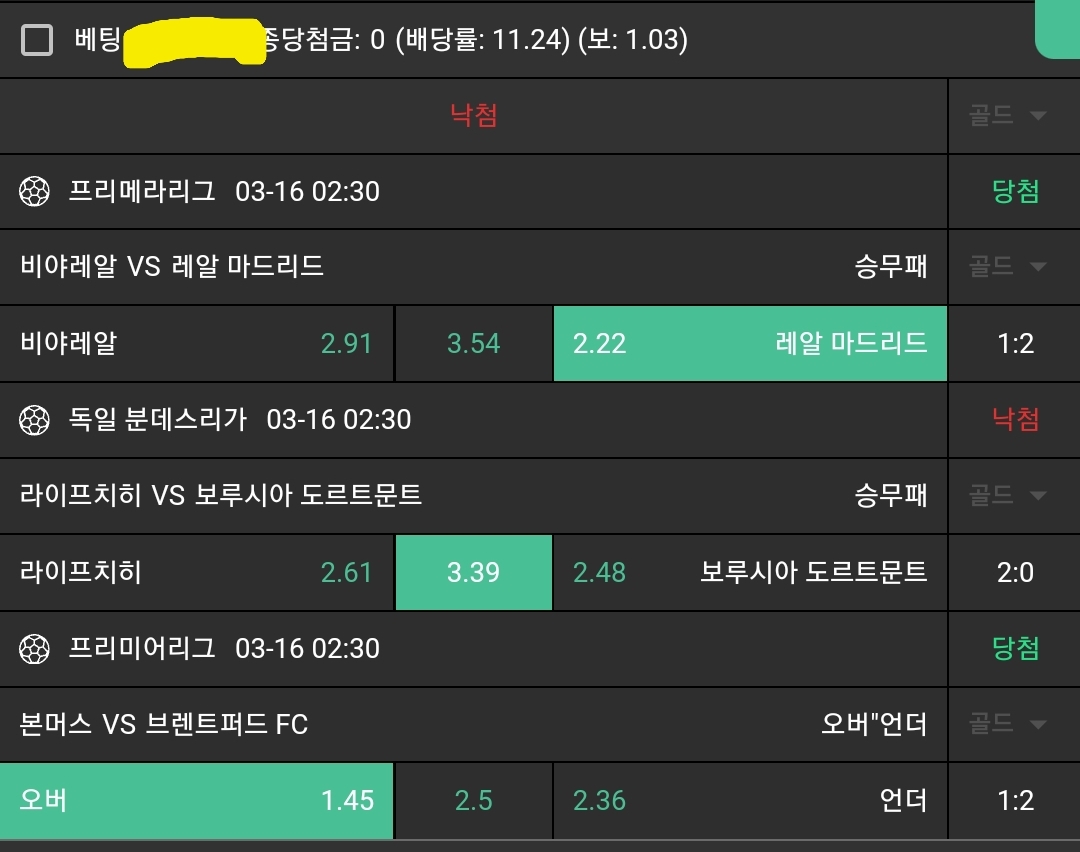
Task: Click the highlighted 3.39 draw cell
Action: [474, 573]
